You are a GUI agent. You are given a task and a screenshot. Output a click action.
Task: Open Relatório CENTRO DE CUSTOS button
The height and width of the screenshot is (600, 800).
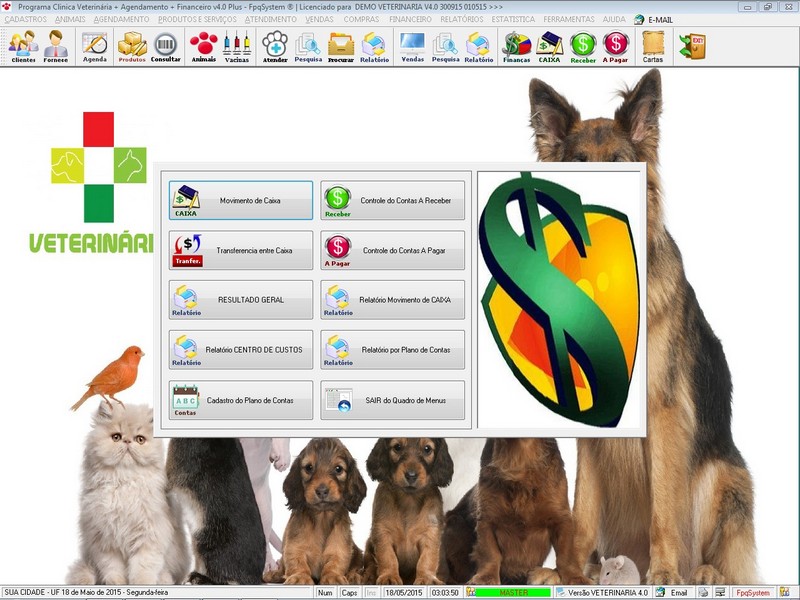(x=241, y=349)
